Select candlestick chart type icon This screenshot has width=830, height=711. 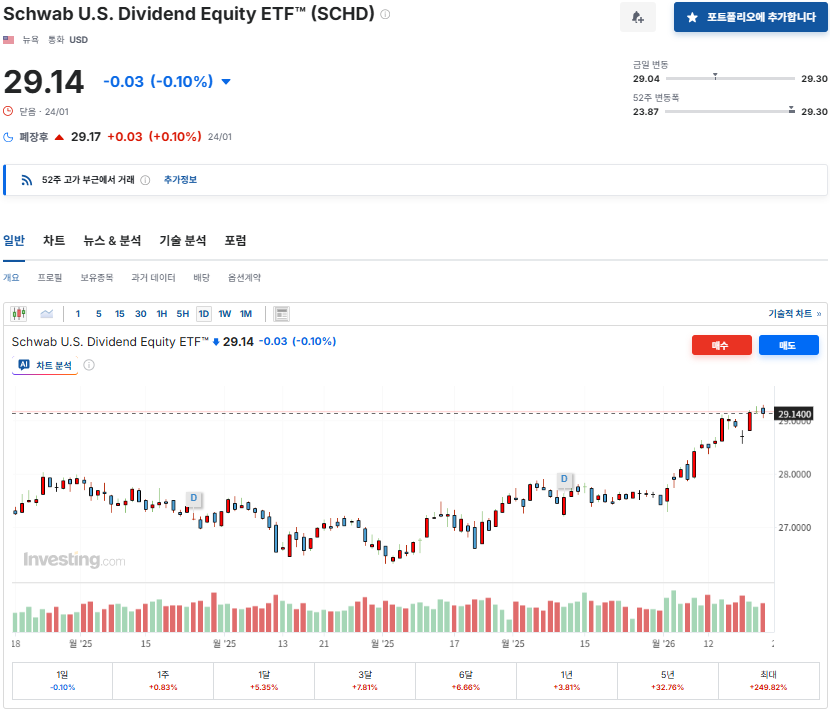click(x=19, y=314)
